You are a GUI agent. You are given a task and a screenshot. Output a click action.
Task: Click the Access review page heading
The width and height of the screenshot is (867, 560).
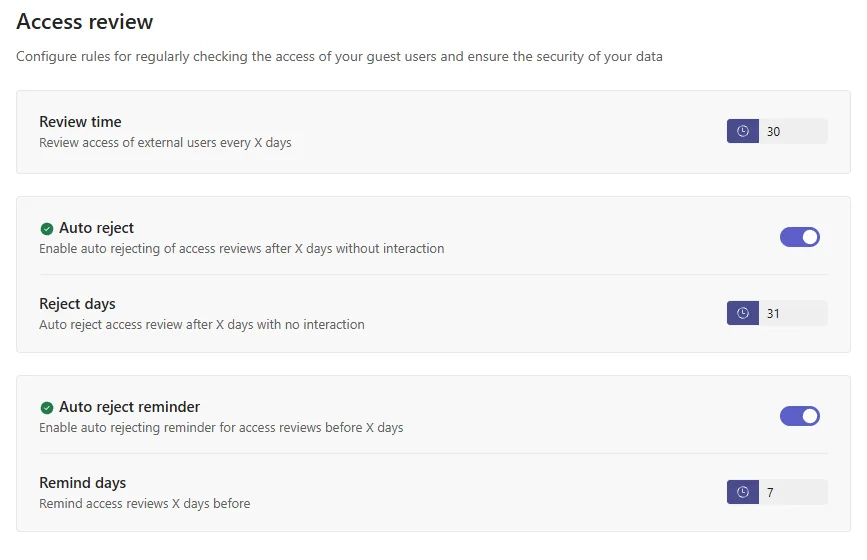click(x=85, y=22)
